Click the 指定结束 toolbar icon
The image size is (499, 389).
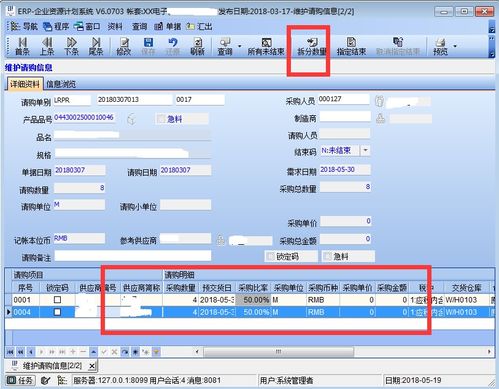point(351,46)
